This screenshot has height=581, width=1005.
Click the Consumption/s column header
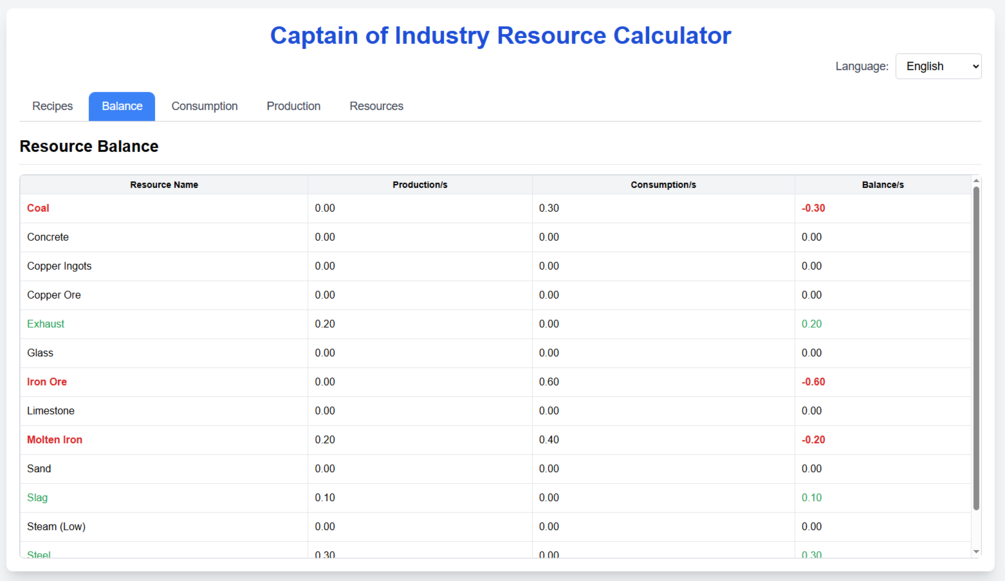(x=663, y=185)
